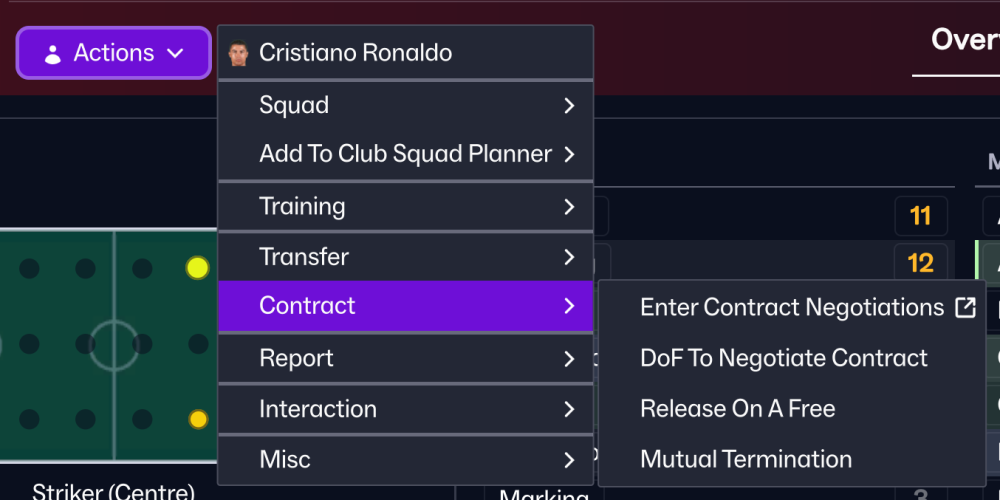
Task: Open the Interaction menu entry
Action: 318,409
